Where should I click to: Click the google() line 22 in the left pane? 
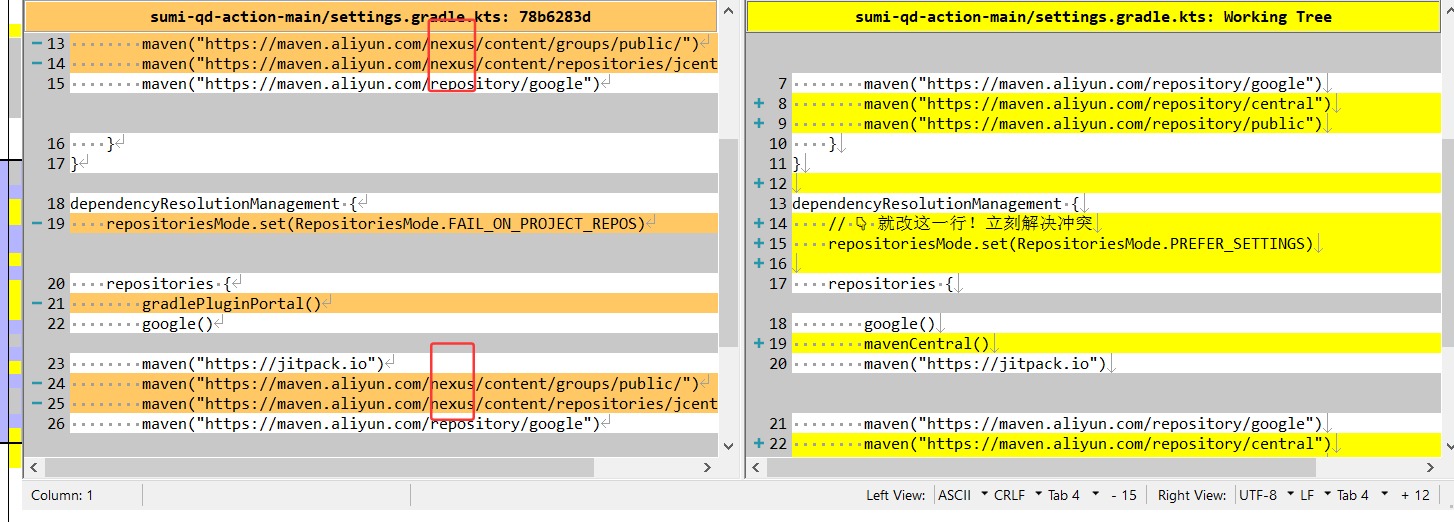pyautogui.click(x=394, y=324)
